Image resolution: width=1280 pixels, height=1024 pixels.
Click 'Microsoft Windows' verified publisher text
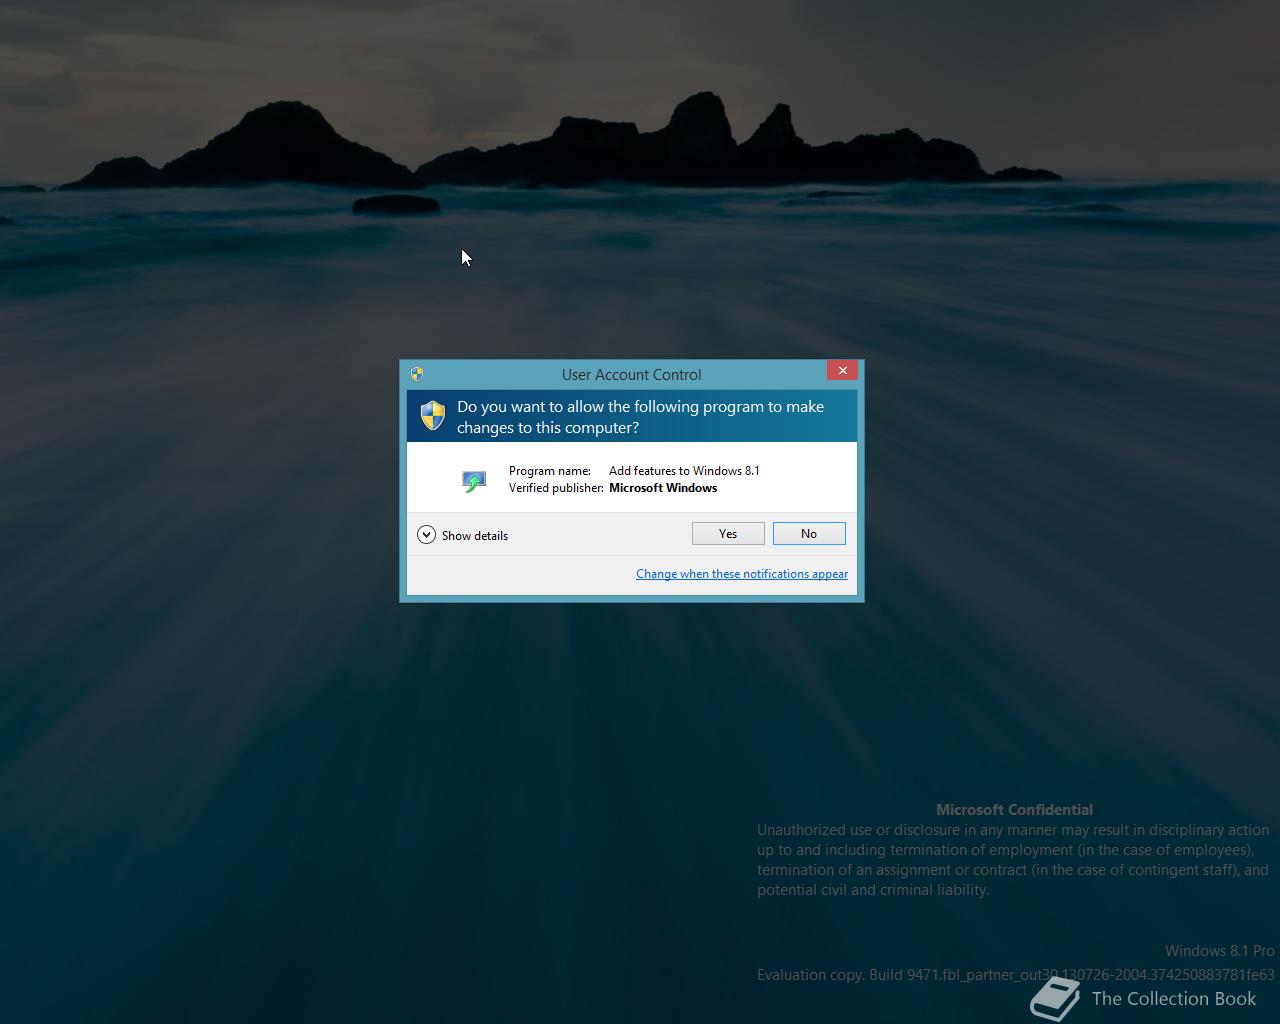663,488
